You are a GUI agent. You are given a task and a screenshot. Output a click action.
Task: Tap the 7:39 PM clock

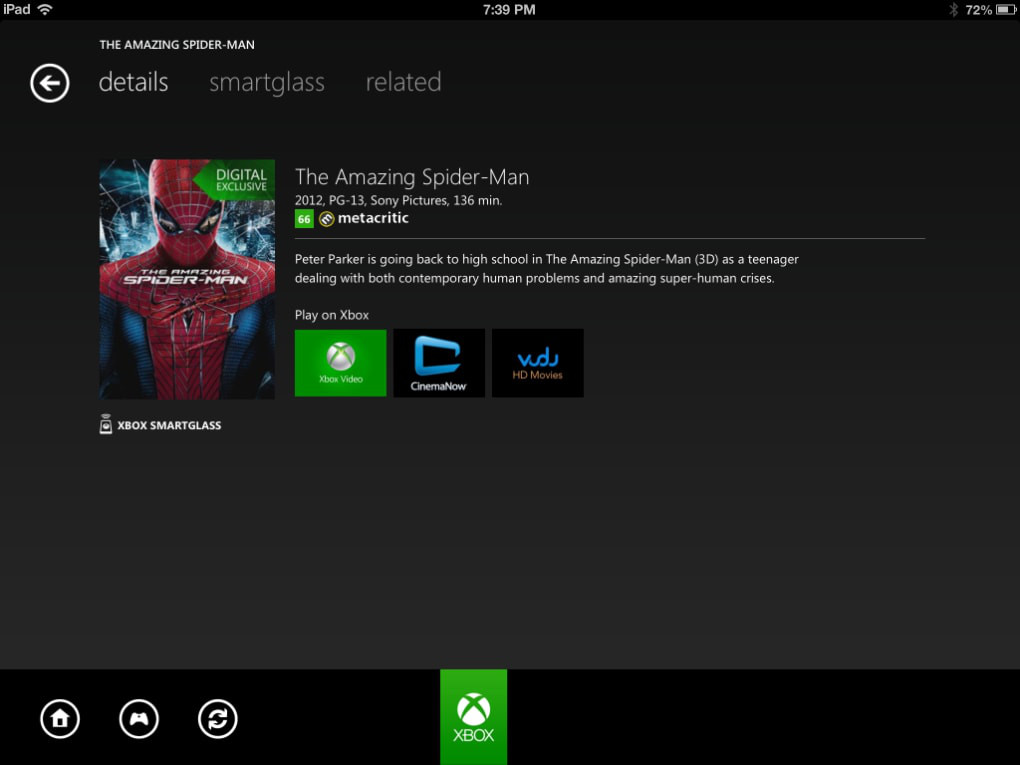509,10
